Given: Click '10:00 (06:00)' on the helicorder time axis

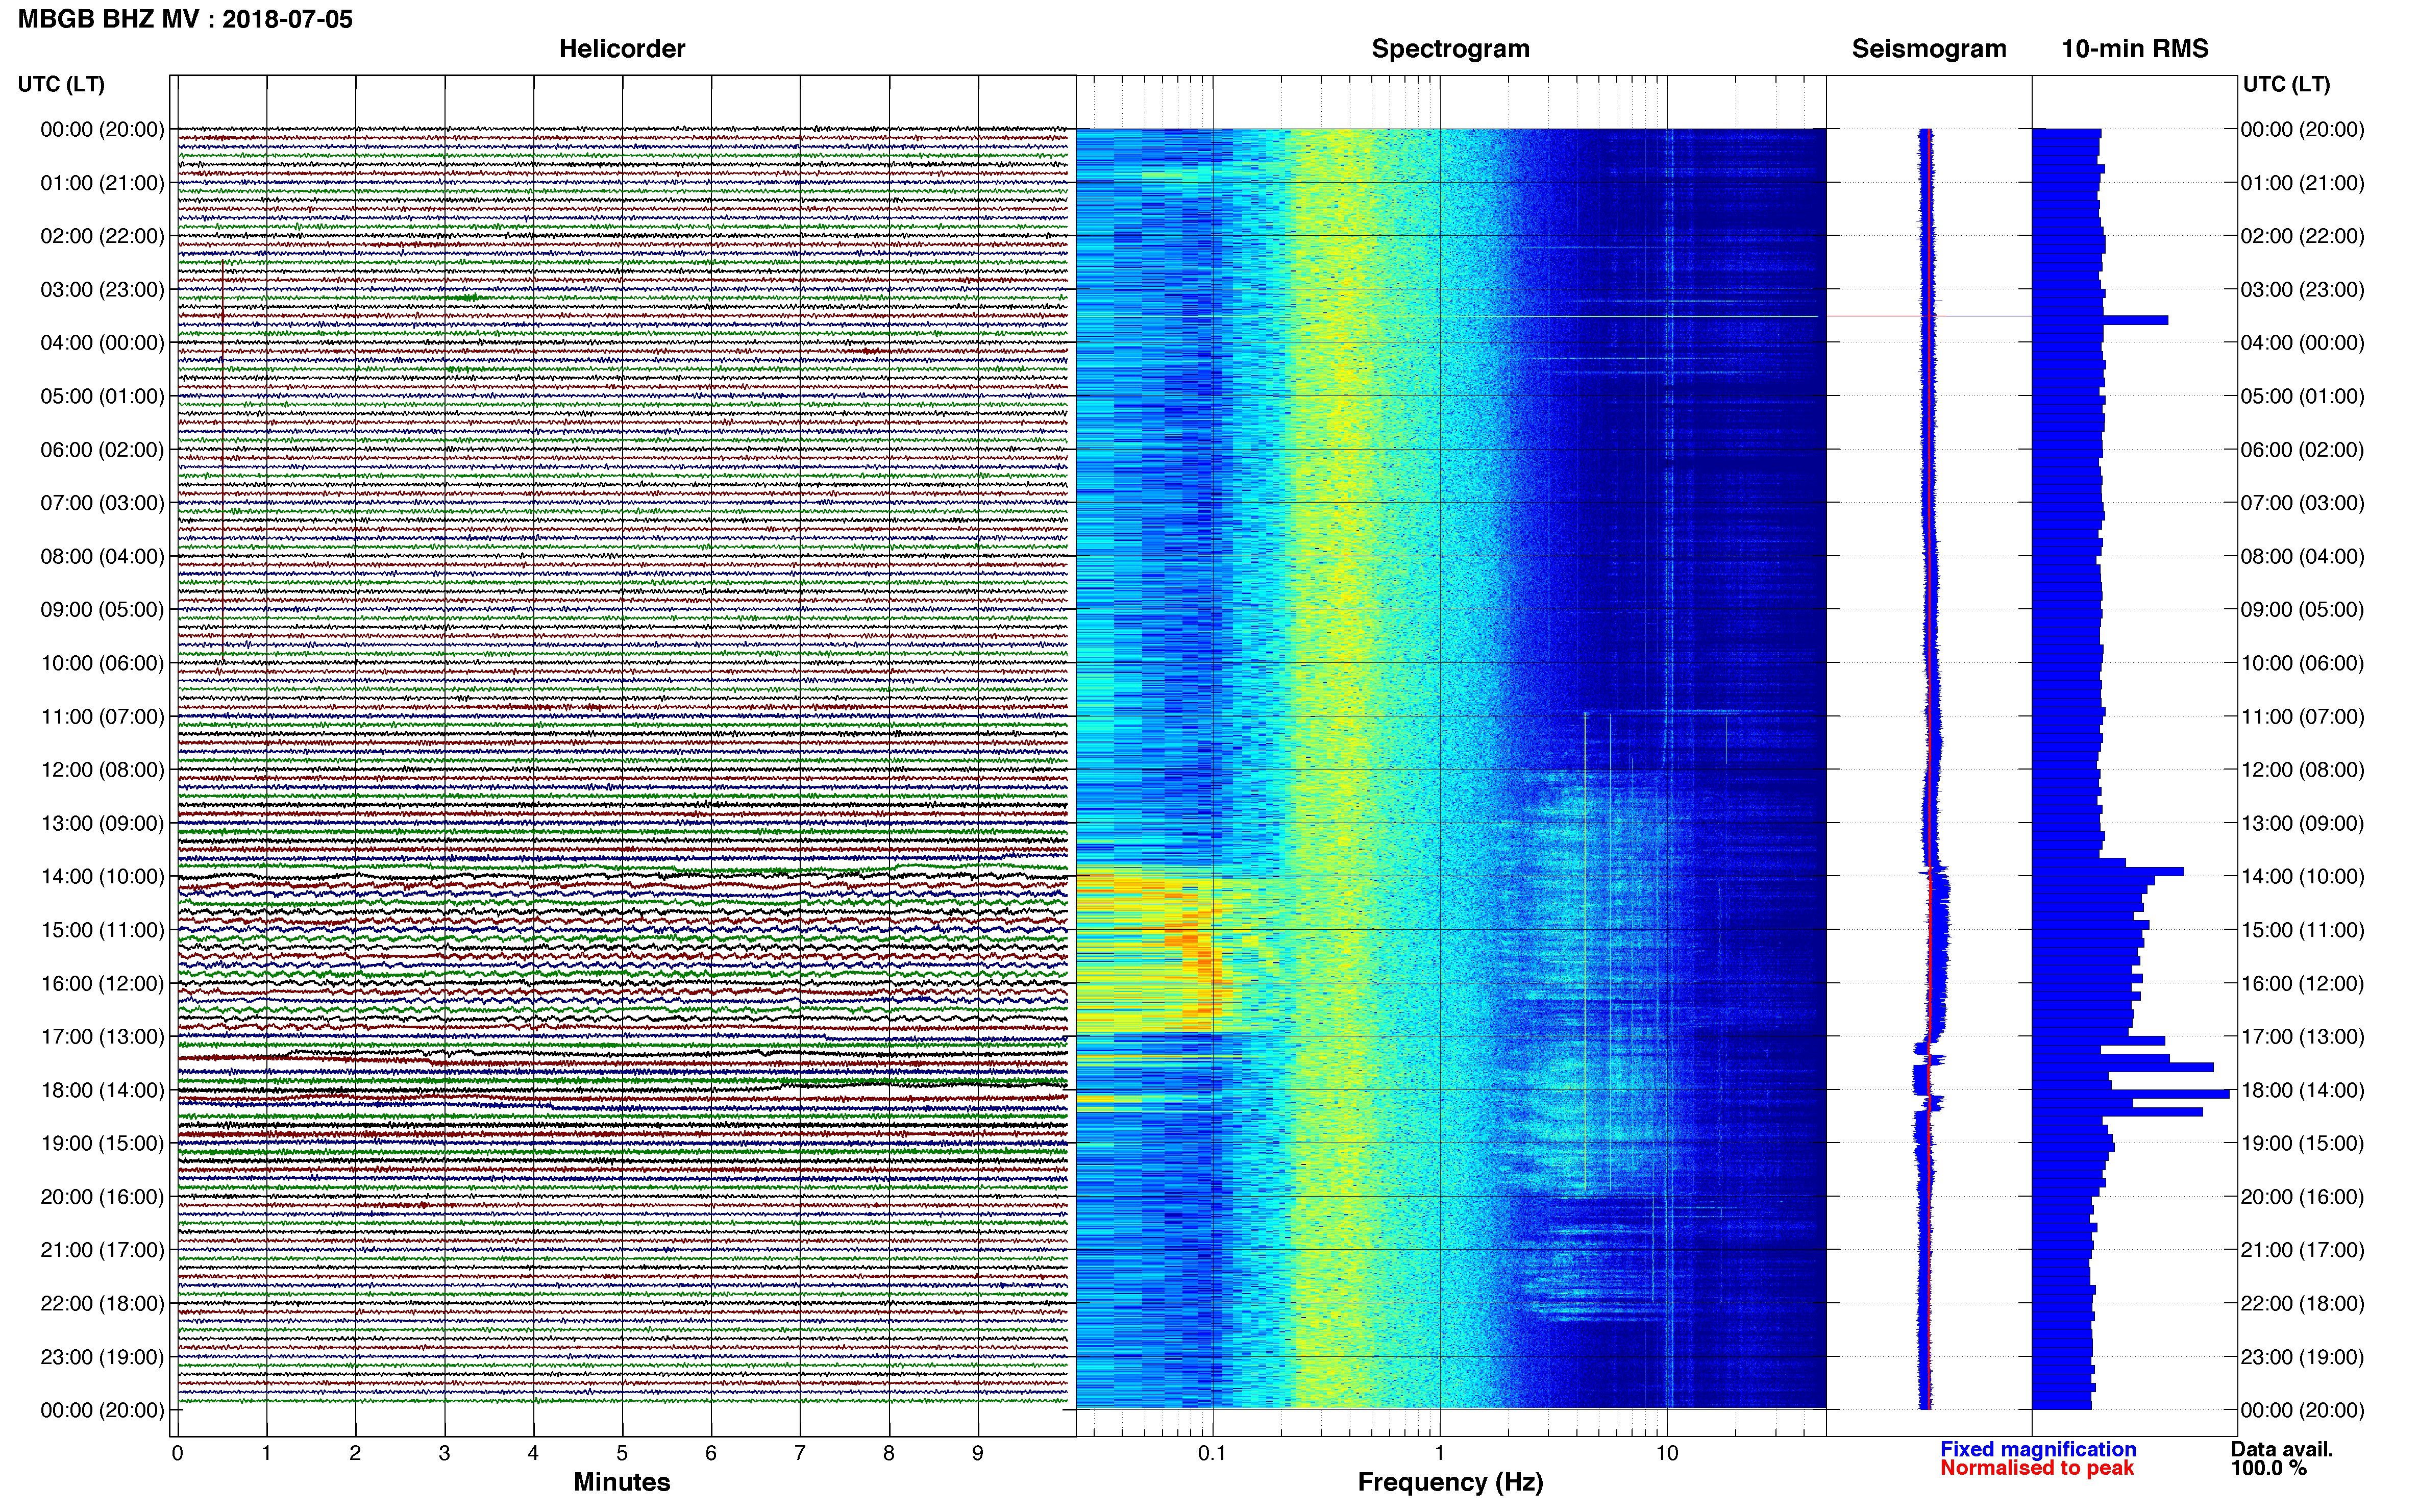Looking at the screenshot, I should point(102,663).
